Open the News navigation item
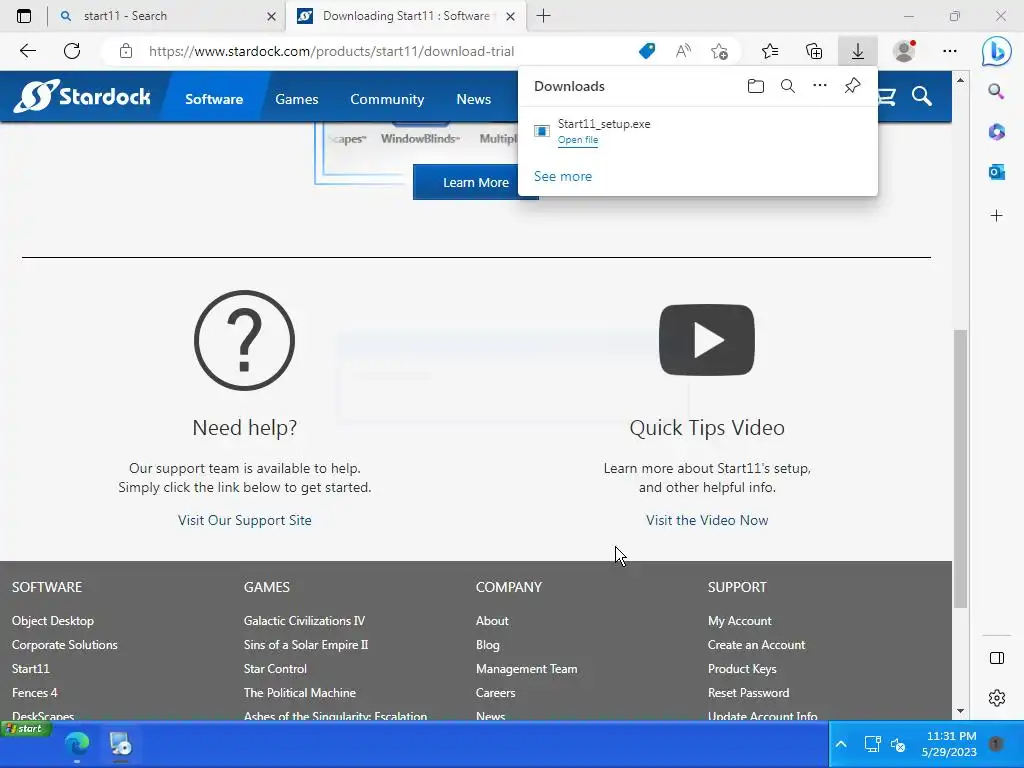Image resolution: width=1024 pixels, height=768 pixels. tap(473, 99)
